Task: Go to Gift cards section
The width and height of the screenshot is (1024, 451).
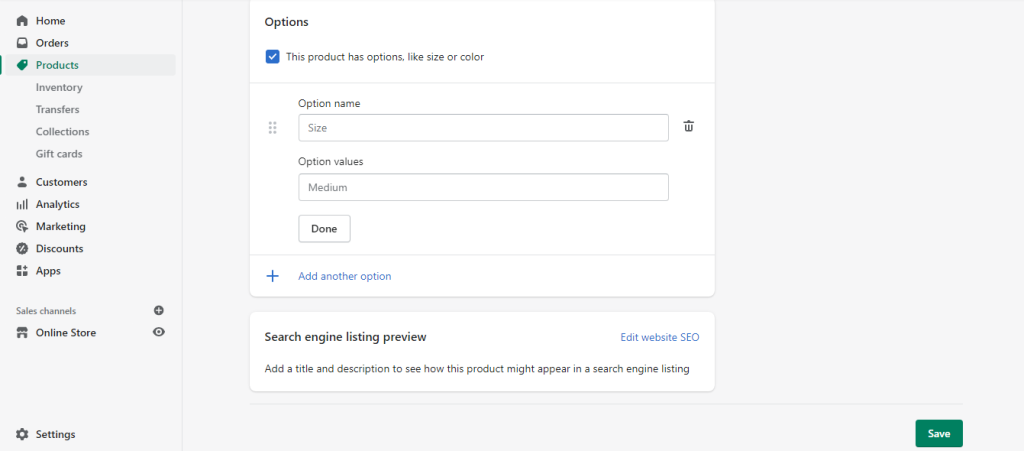Action: (x=59, y=154)
